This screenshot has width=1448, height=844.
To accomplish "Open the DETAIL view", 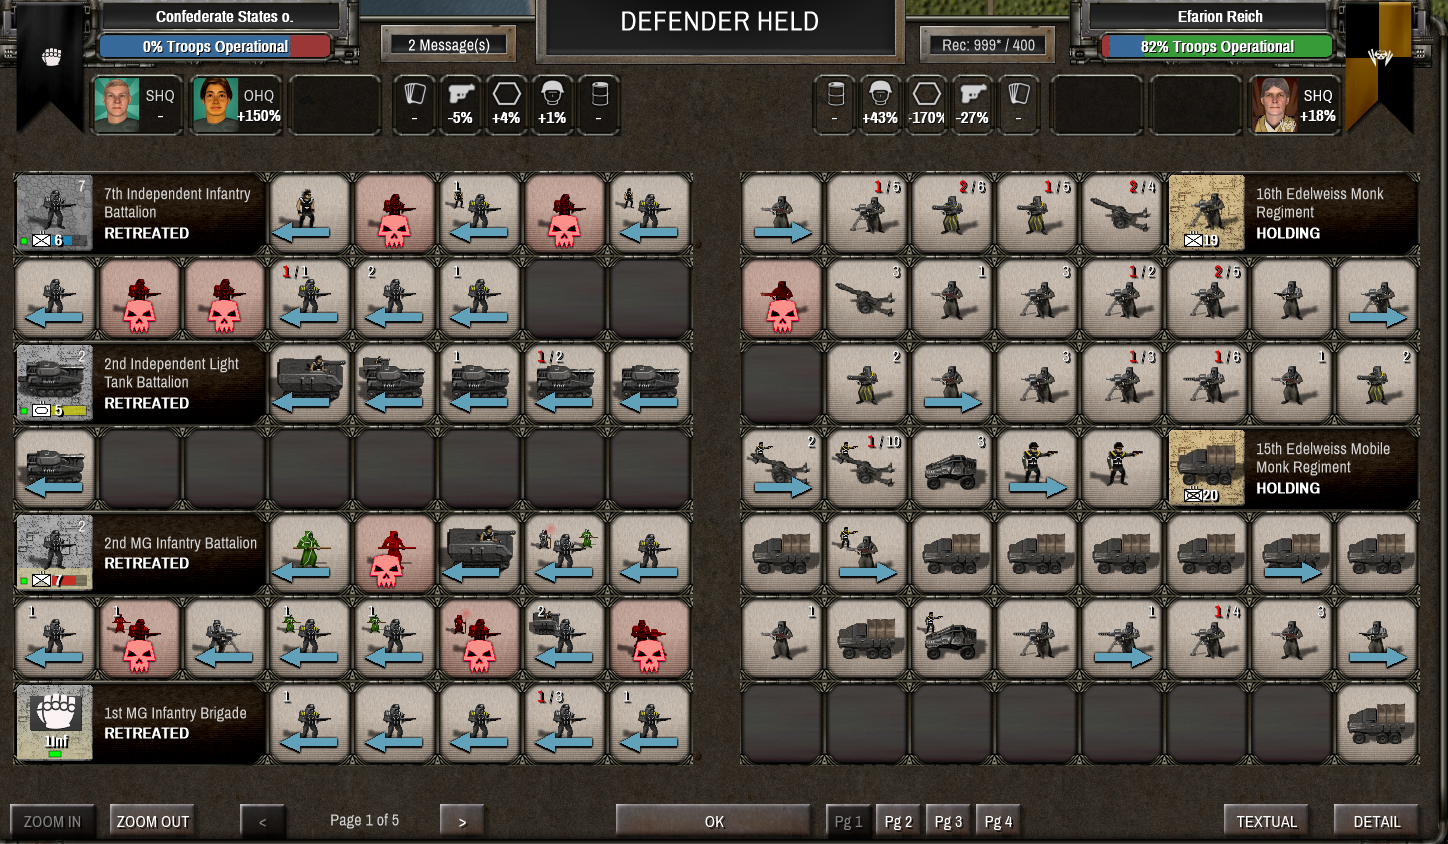I will pos(1377,821).
